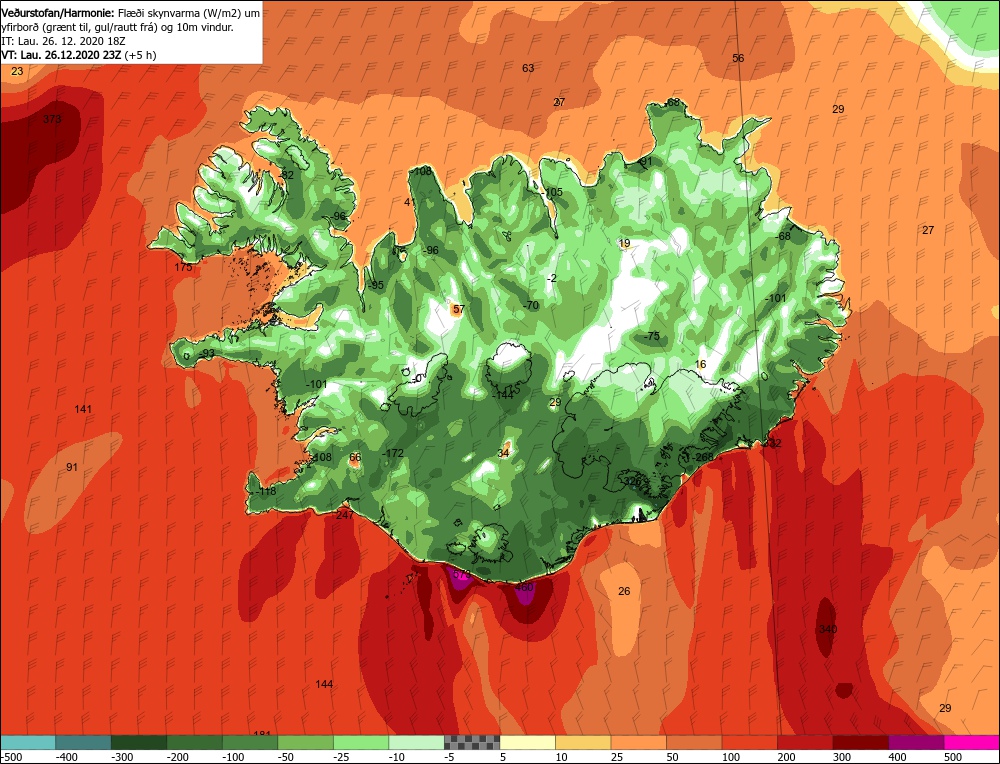This screenshot has width=1000, height=764.
Task: Click the legend label '500'
Action: click(x=953, y=757)
